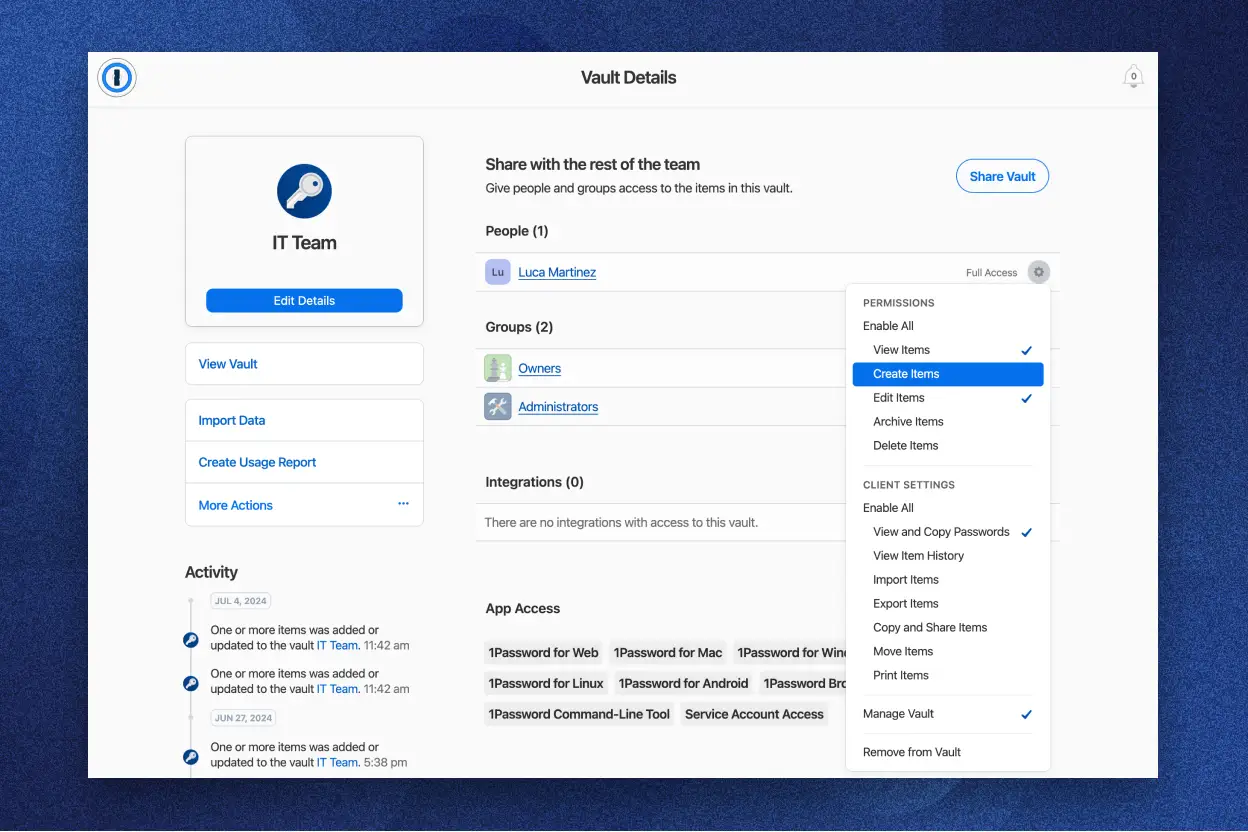
Task: Open the notifications bell
Action: (1132, 76)
